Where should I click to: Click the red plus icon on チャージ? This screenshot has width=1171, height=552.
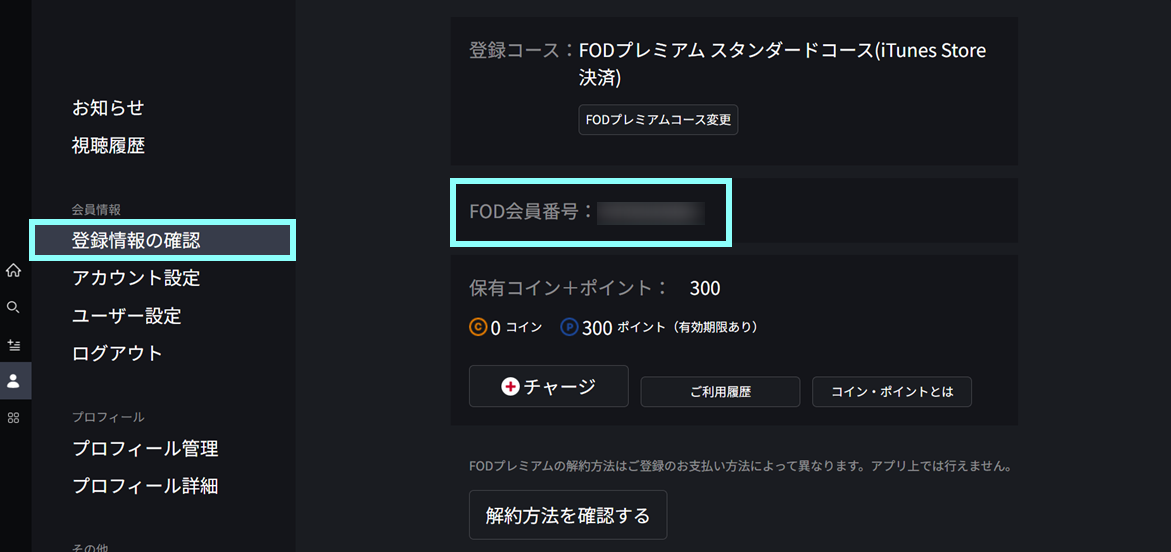[x=510, y=386]
